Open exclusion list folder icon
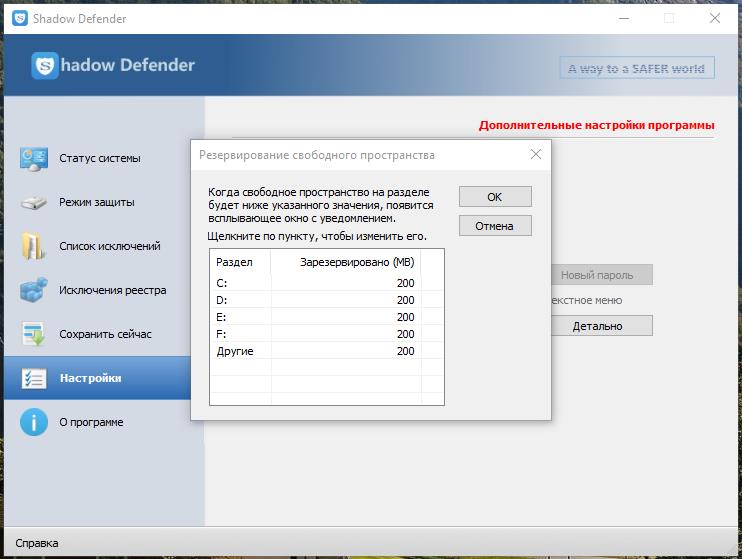Viewport: 742px width, 559px height. click(34, 246)
